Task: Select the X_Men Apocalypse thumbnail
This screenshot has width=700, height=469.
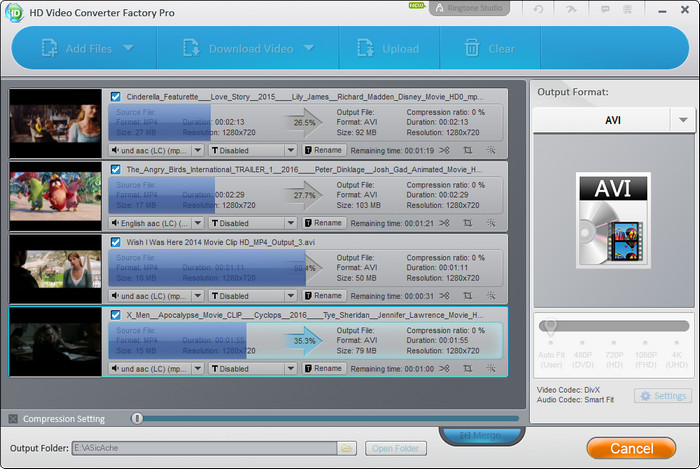Action: 55,342
